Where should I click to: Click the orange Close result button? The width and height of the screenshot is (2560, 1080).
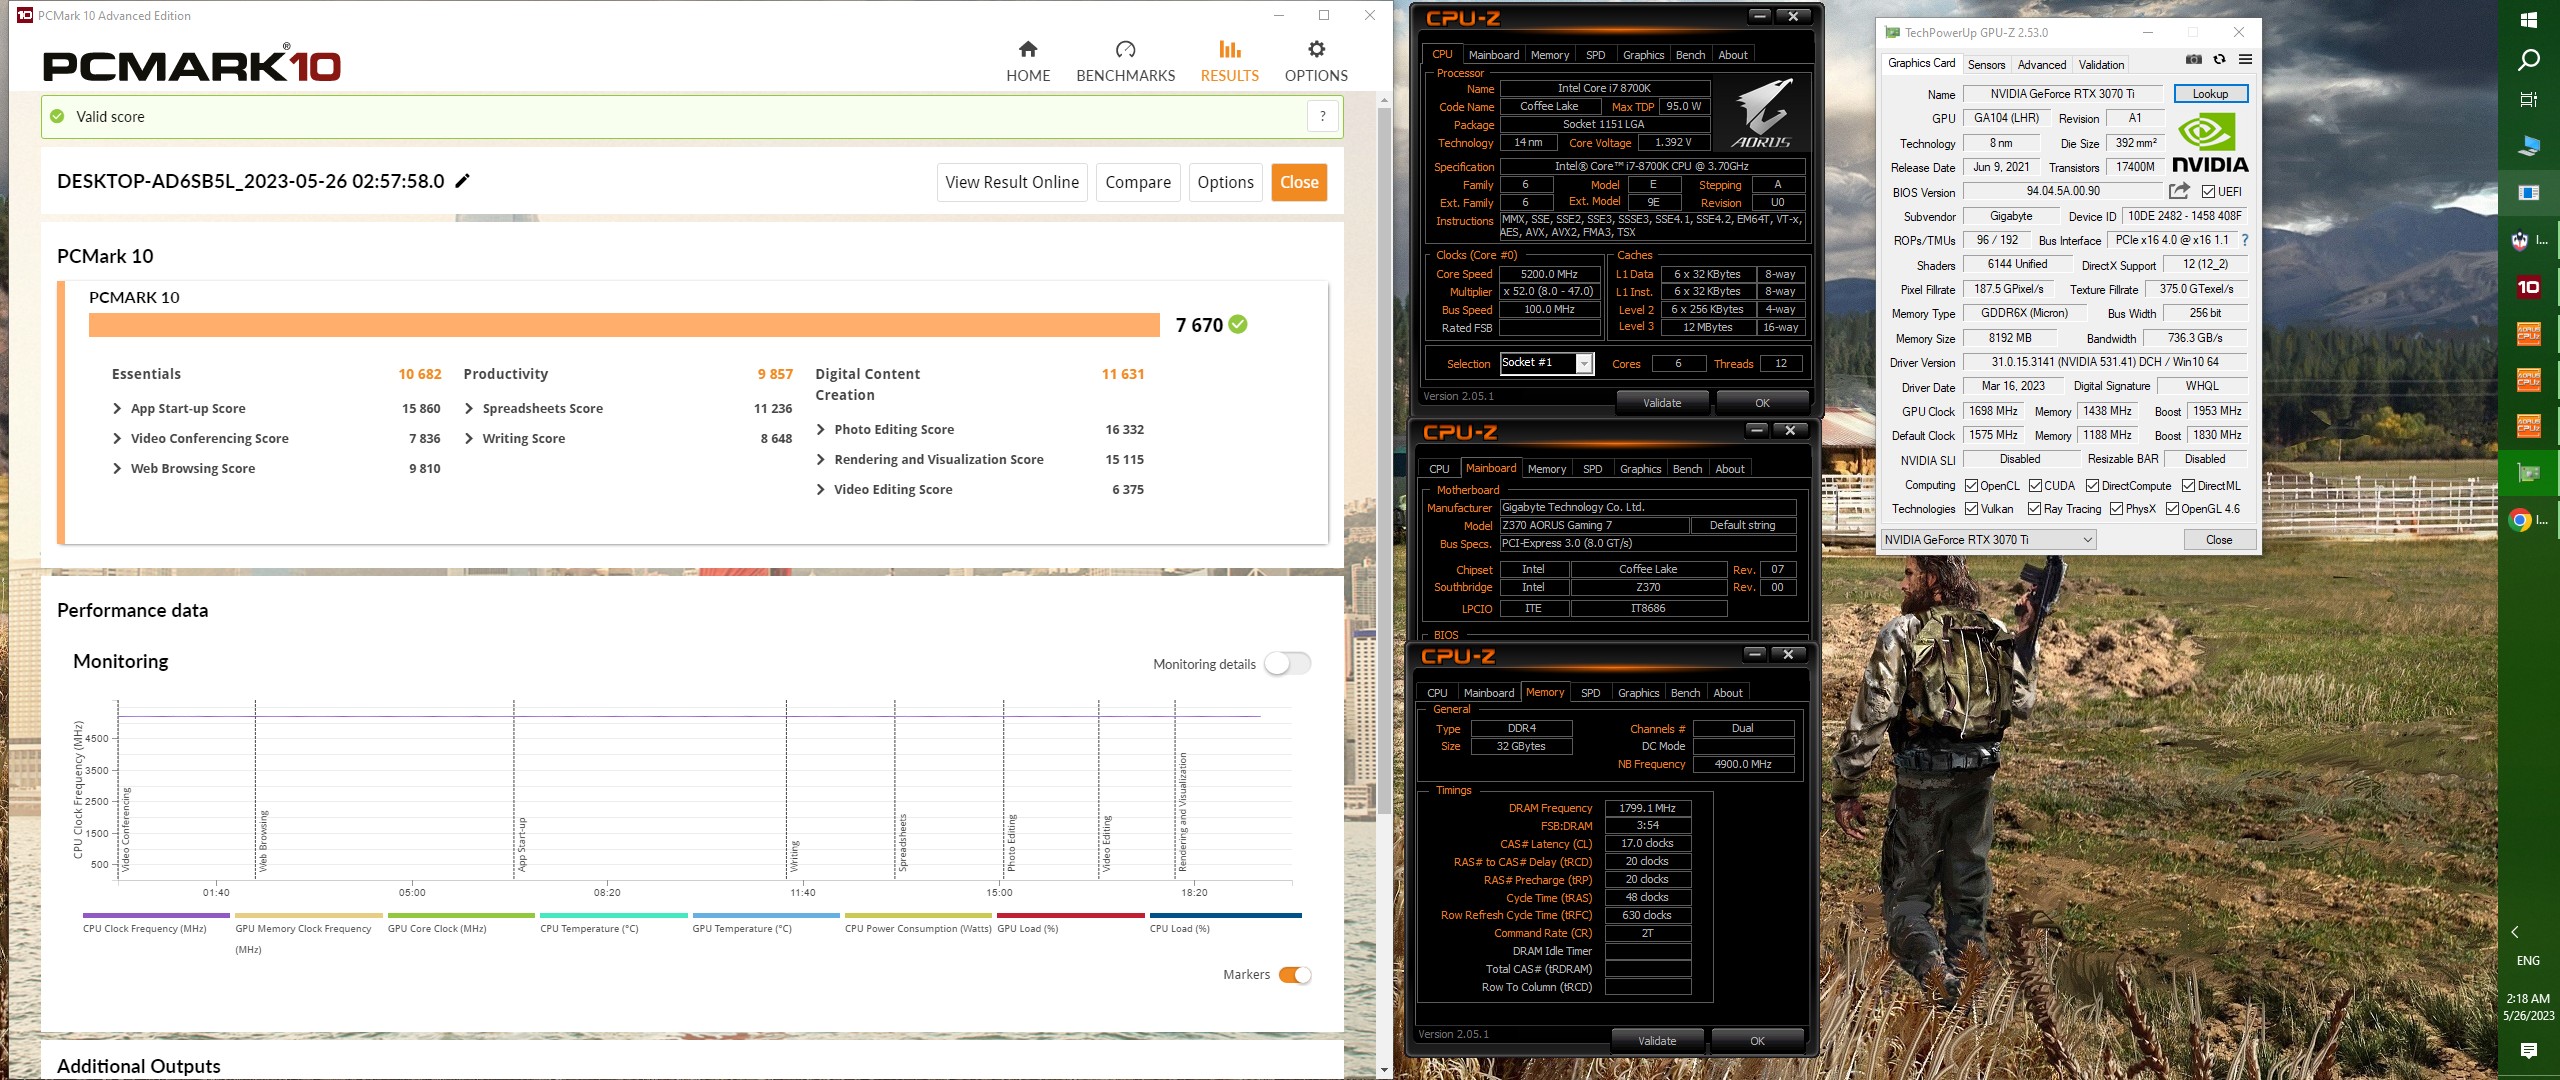tap(1299, 182)
